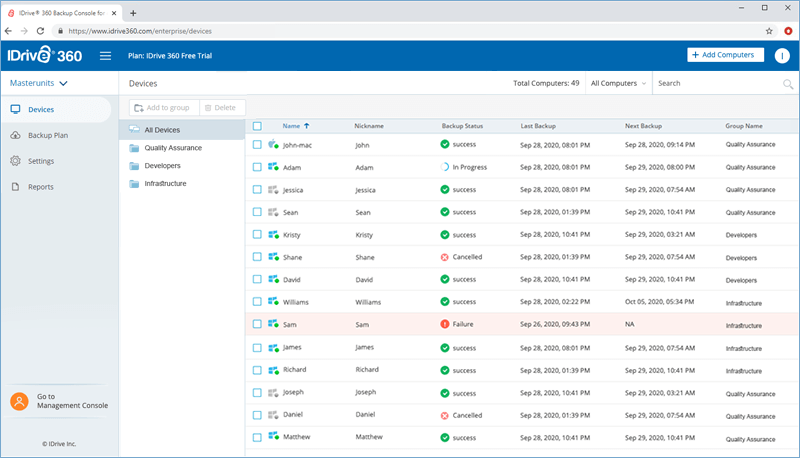Open the All Computers filter dropdown

[x=618, y=83]
